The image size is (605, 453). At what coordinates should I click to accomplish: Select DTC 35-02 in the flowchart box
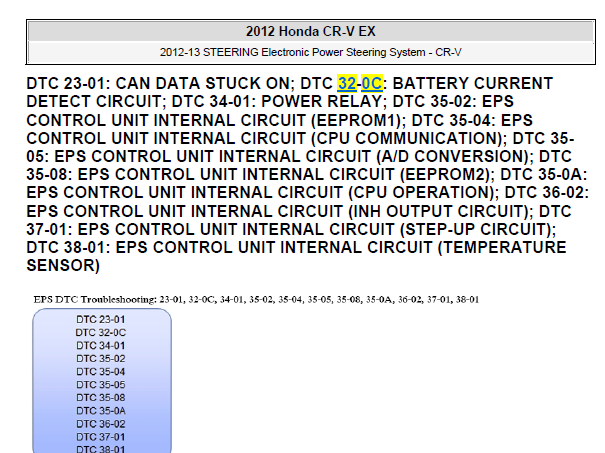point(101,359)
